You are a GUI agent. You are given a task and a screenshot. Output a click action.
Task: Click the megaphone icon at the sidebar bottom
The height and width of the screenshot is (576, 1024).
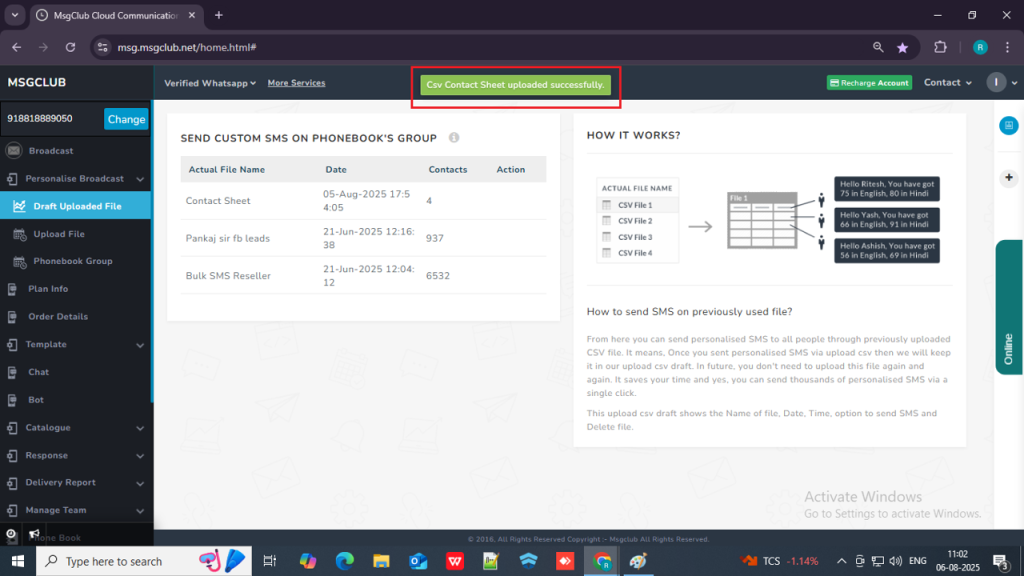(x=33, y=534)
